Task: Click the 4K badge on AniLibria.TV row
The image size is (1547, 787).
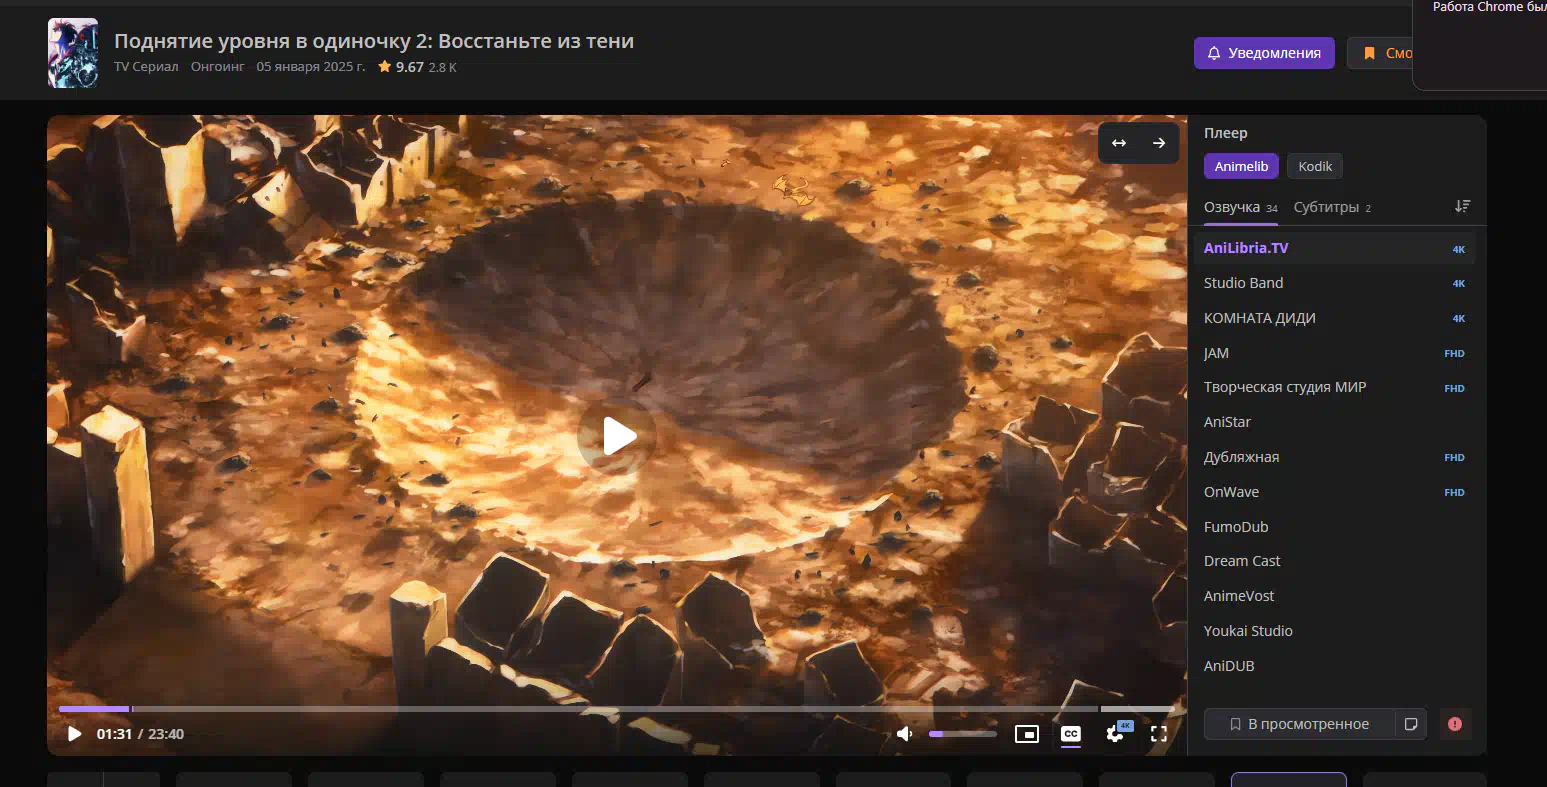Action: coord(1458,249)
